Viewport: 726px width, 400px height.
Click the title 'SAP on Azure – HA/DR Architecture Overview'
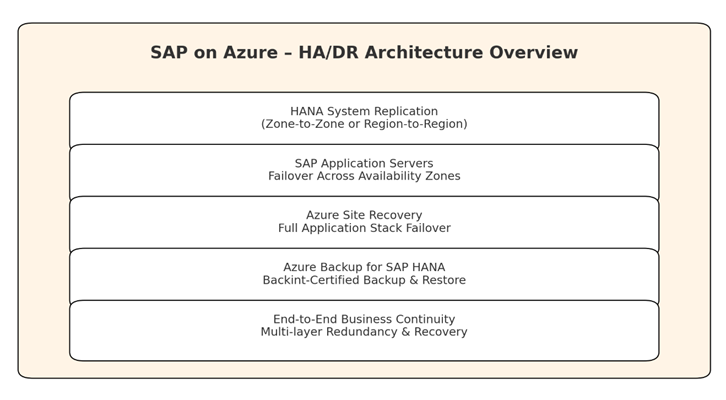pos(364,52)
